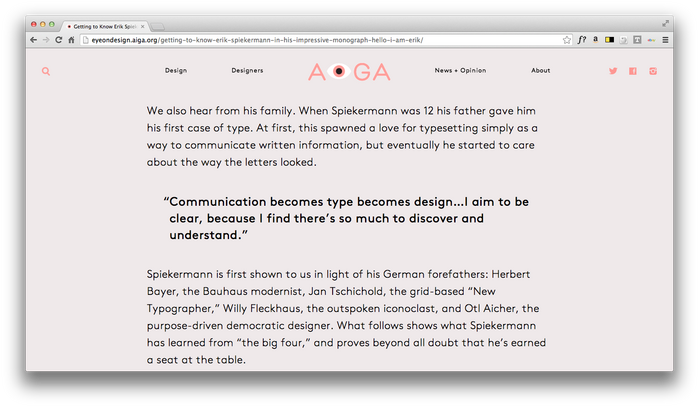The width and height of the screenshot is (699, 407).
Task: Open the Chrome hamburger menu
Action: point(665,40)
